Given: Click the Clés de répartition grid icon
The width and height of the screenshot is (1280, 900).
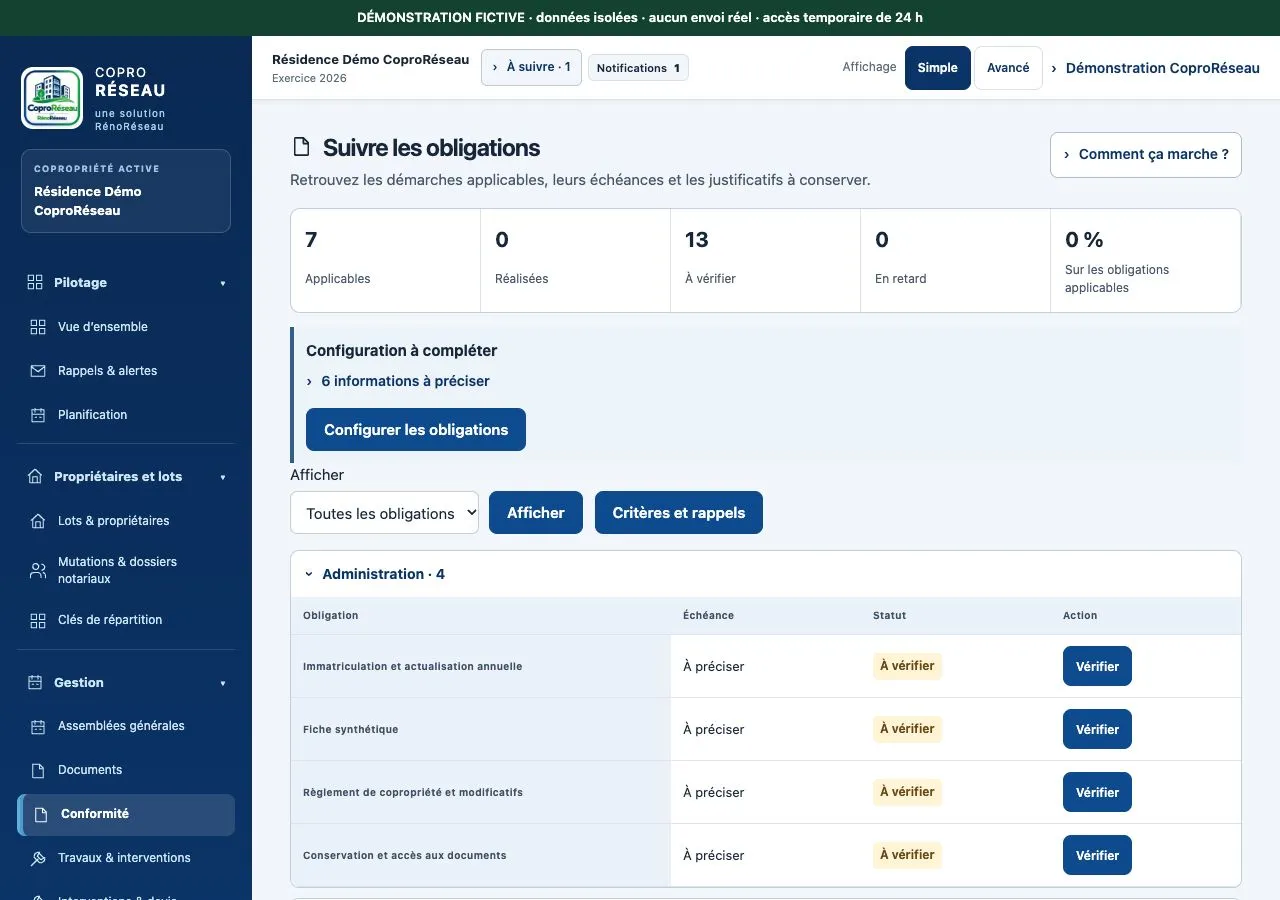Looking at the screenshot, I should [38, 620].
